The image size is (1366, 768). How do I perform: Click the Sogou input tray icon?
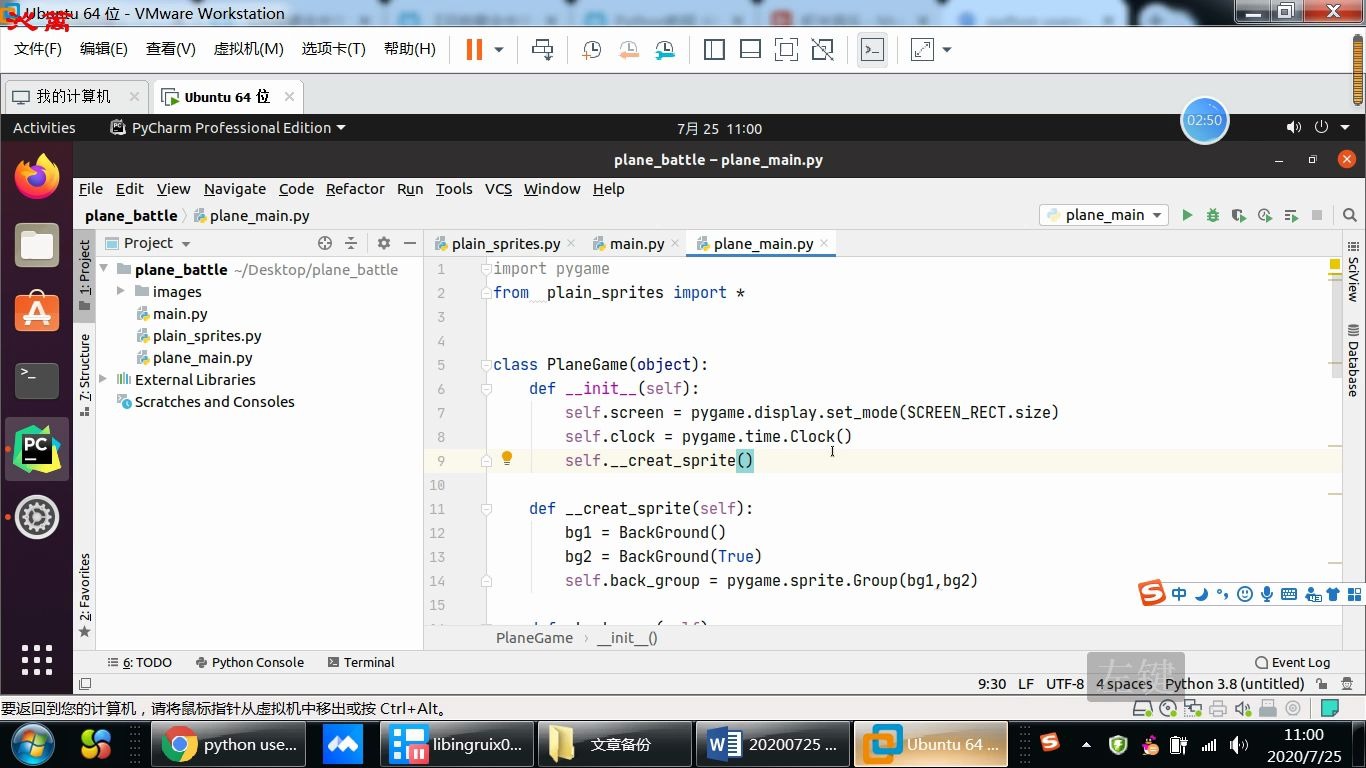point(1051,744)
